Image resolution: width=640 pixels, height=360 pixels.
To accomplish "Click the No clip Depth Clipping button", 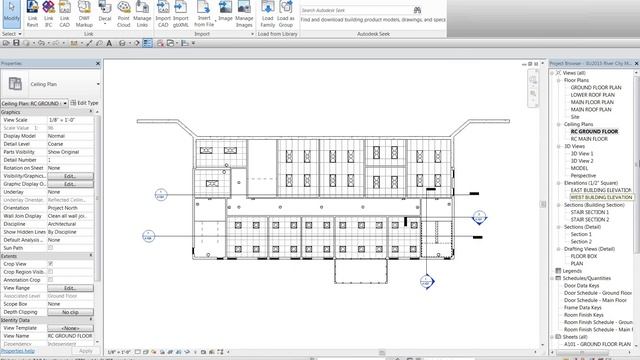I will 70,312.
